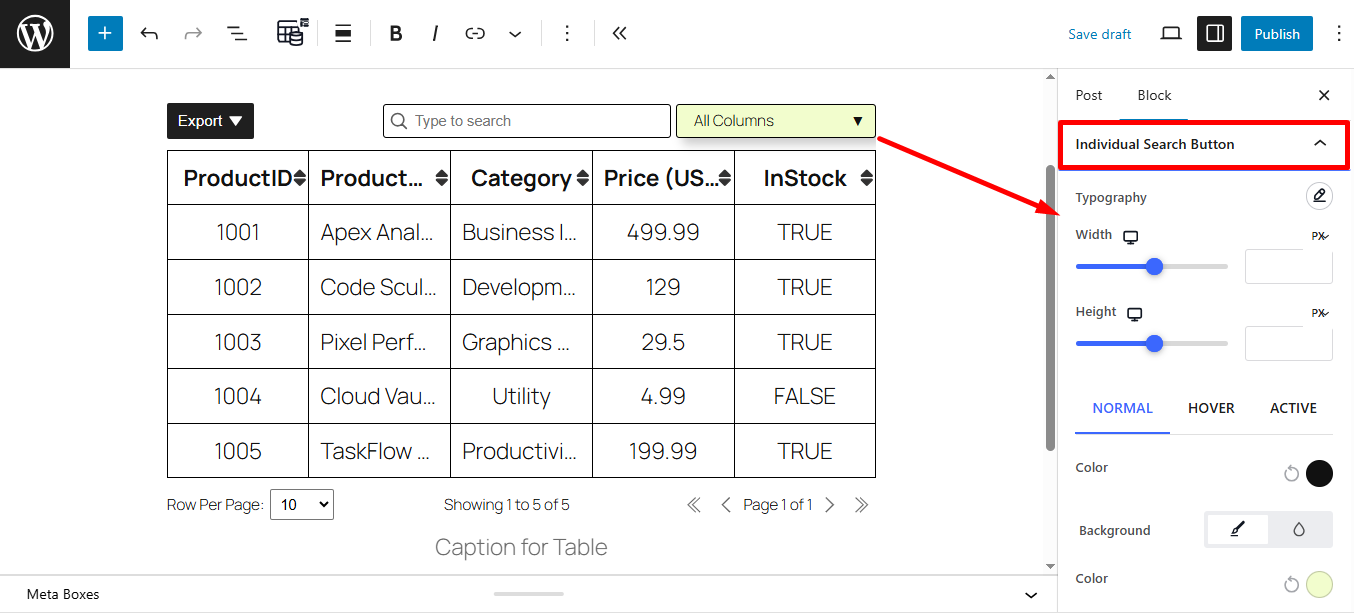Viewport: 1354px width, 614px height.
Task: Change Width unit PX selector
Action: click(1320, 236)
